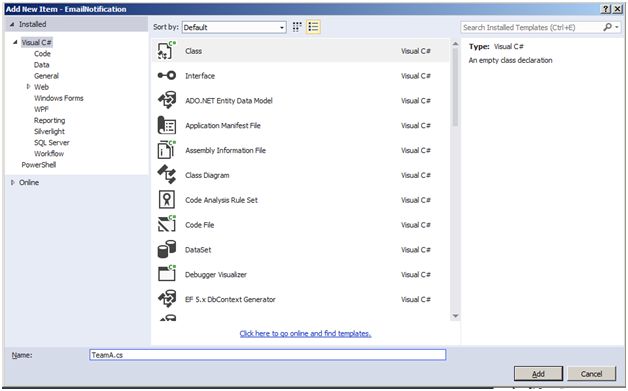Switch to medium icons view
The width and height of the screenshot is (628, 391).
(297, 27)
